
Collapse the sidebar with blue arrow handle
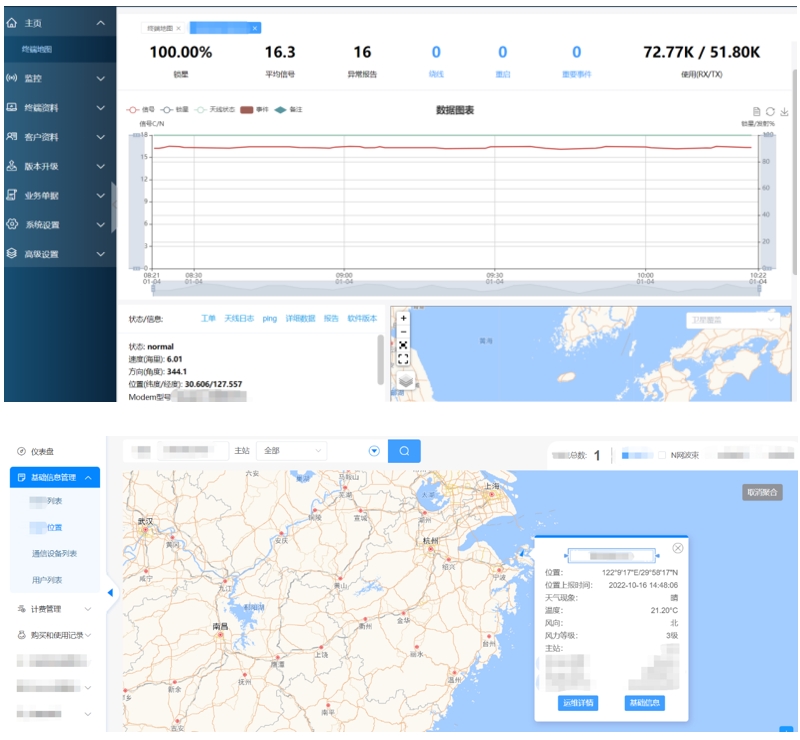[110, 593]
